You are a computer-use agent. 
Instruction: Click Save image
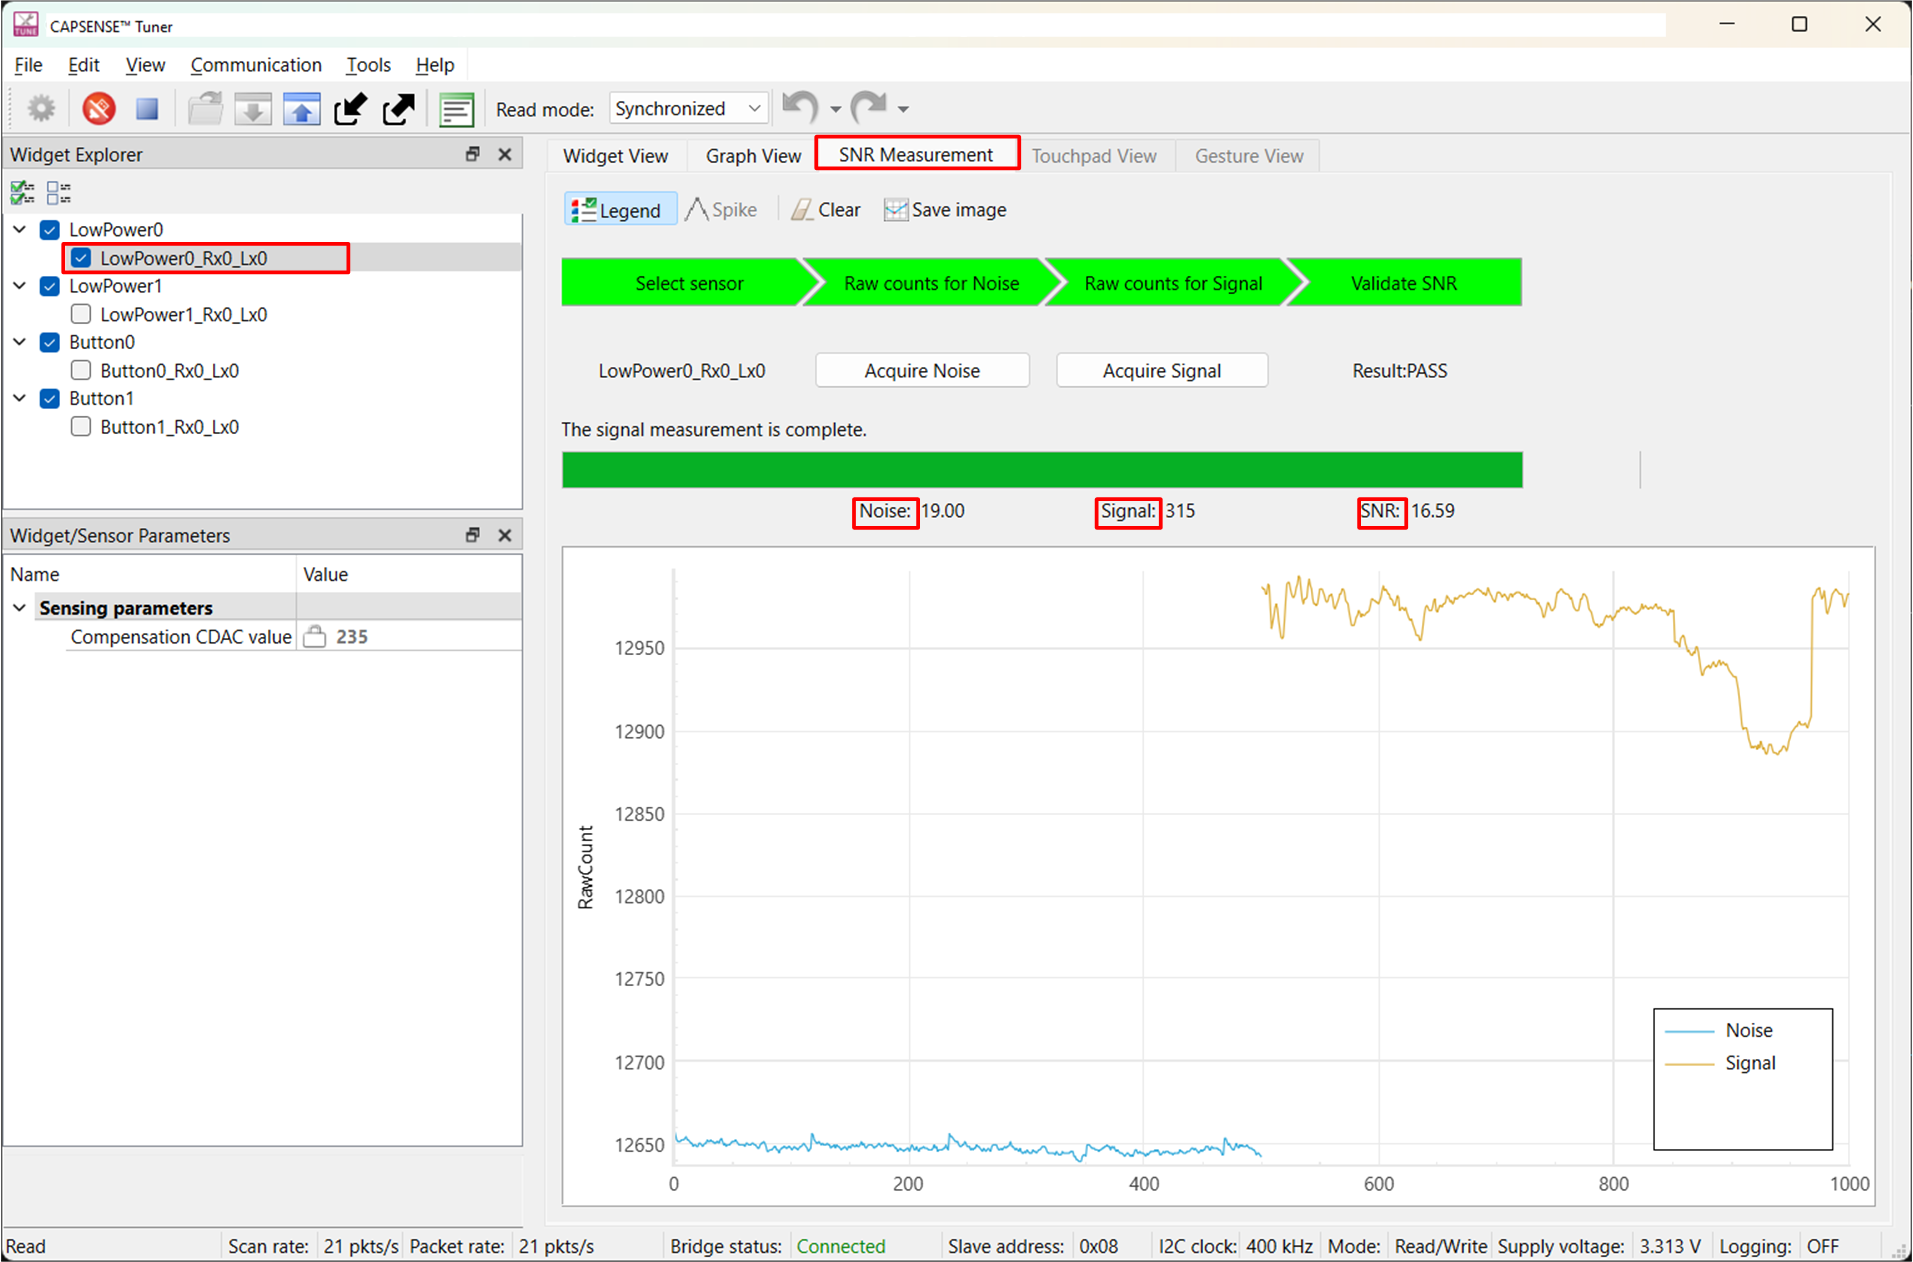(x=946, y=210)
